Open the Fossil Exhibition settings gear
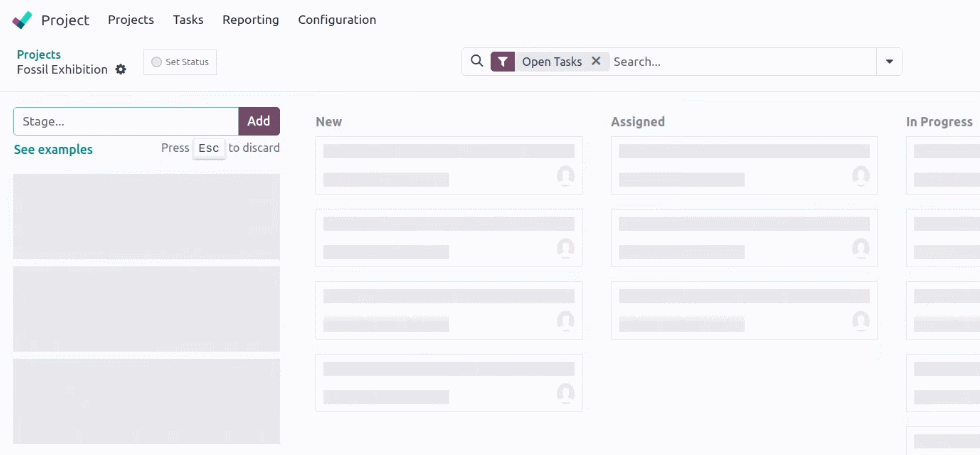980x455 pixels. (x=121, y=69)
